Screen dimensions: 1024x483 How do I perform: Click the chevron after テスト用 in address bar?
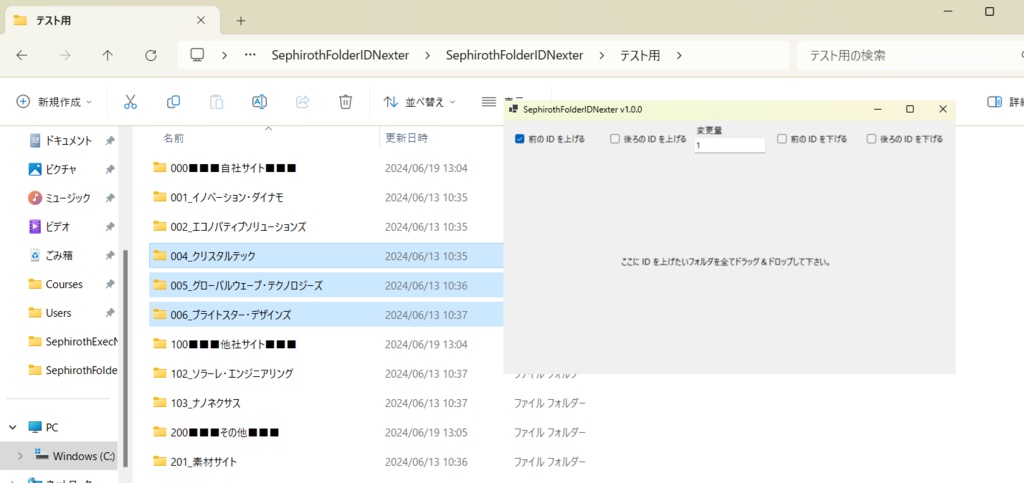coord(679,55)
